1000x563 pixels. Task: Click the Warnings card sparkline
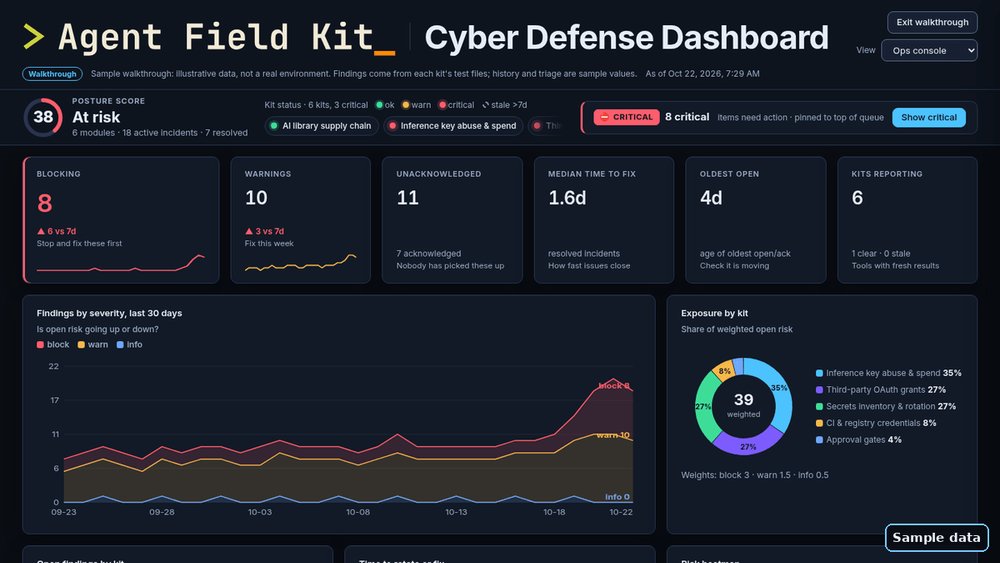pos(300,263)
